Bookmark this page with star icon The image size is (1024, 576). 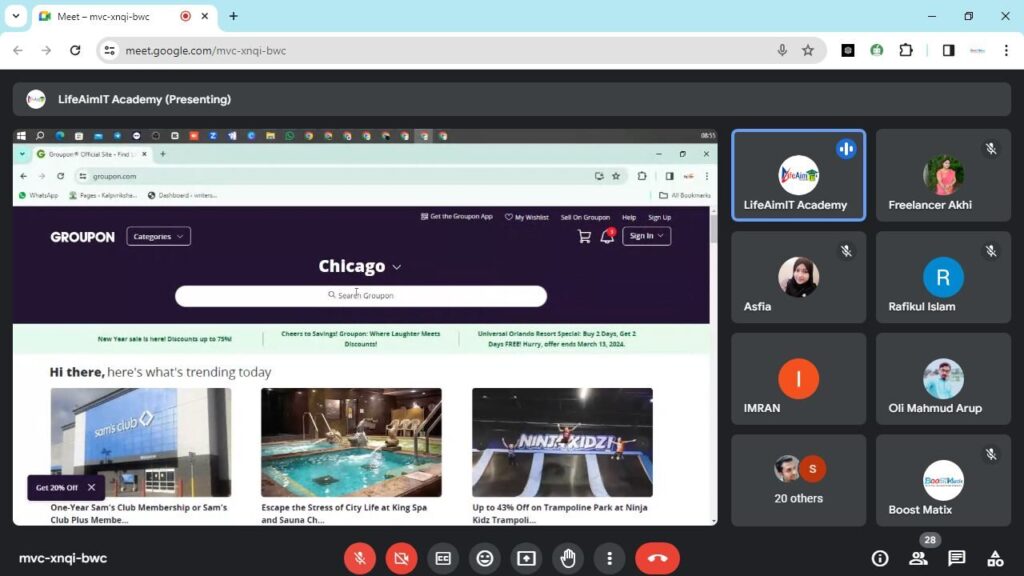pos(808,50)
